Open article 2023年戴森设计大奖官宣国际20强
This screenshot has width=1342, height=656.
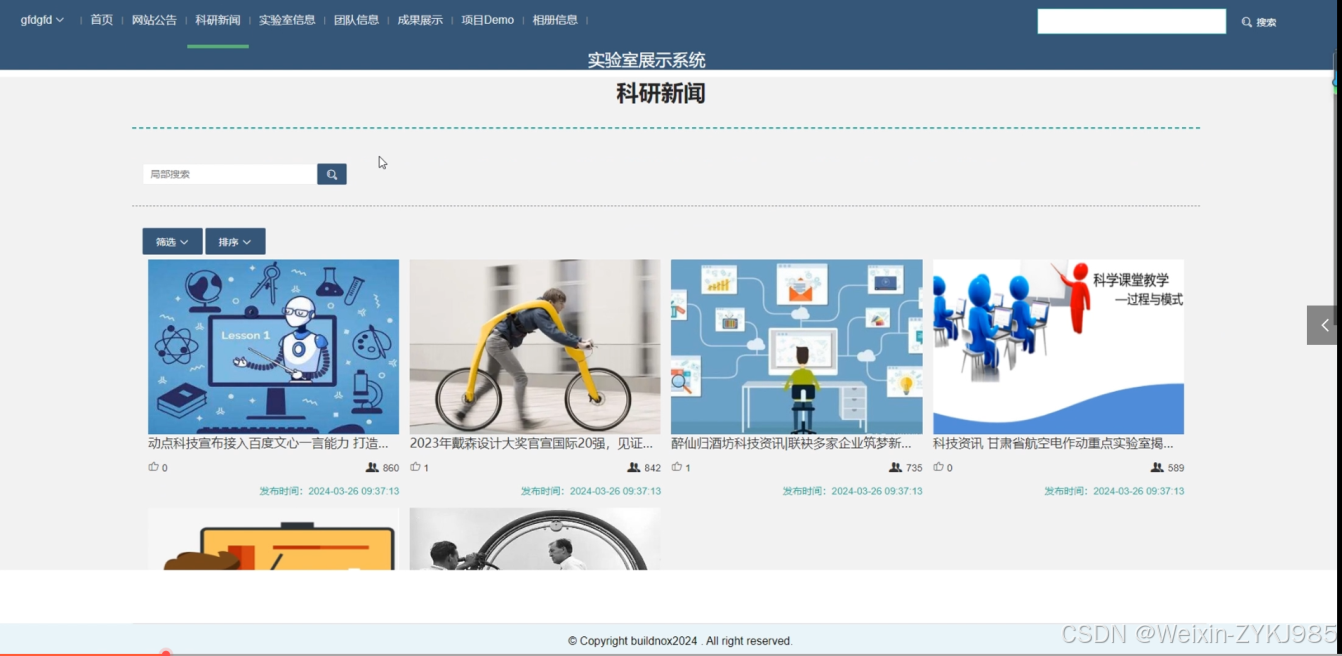(x=531, y=443)
